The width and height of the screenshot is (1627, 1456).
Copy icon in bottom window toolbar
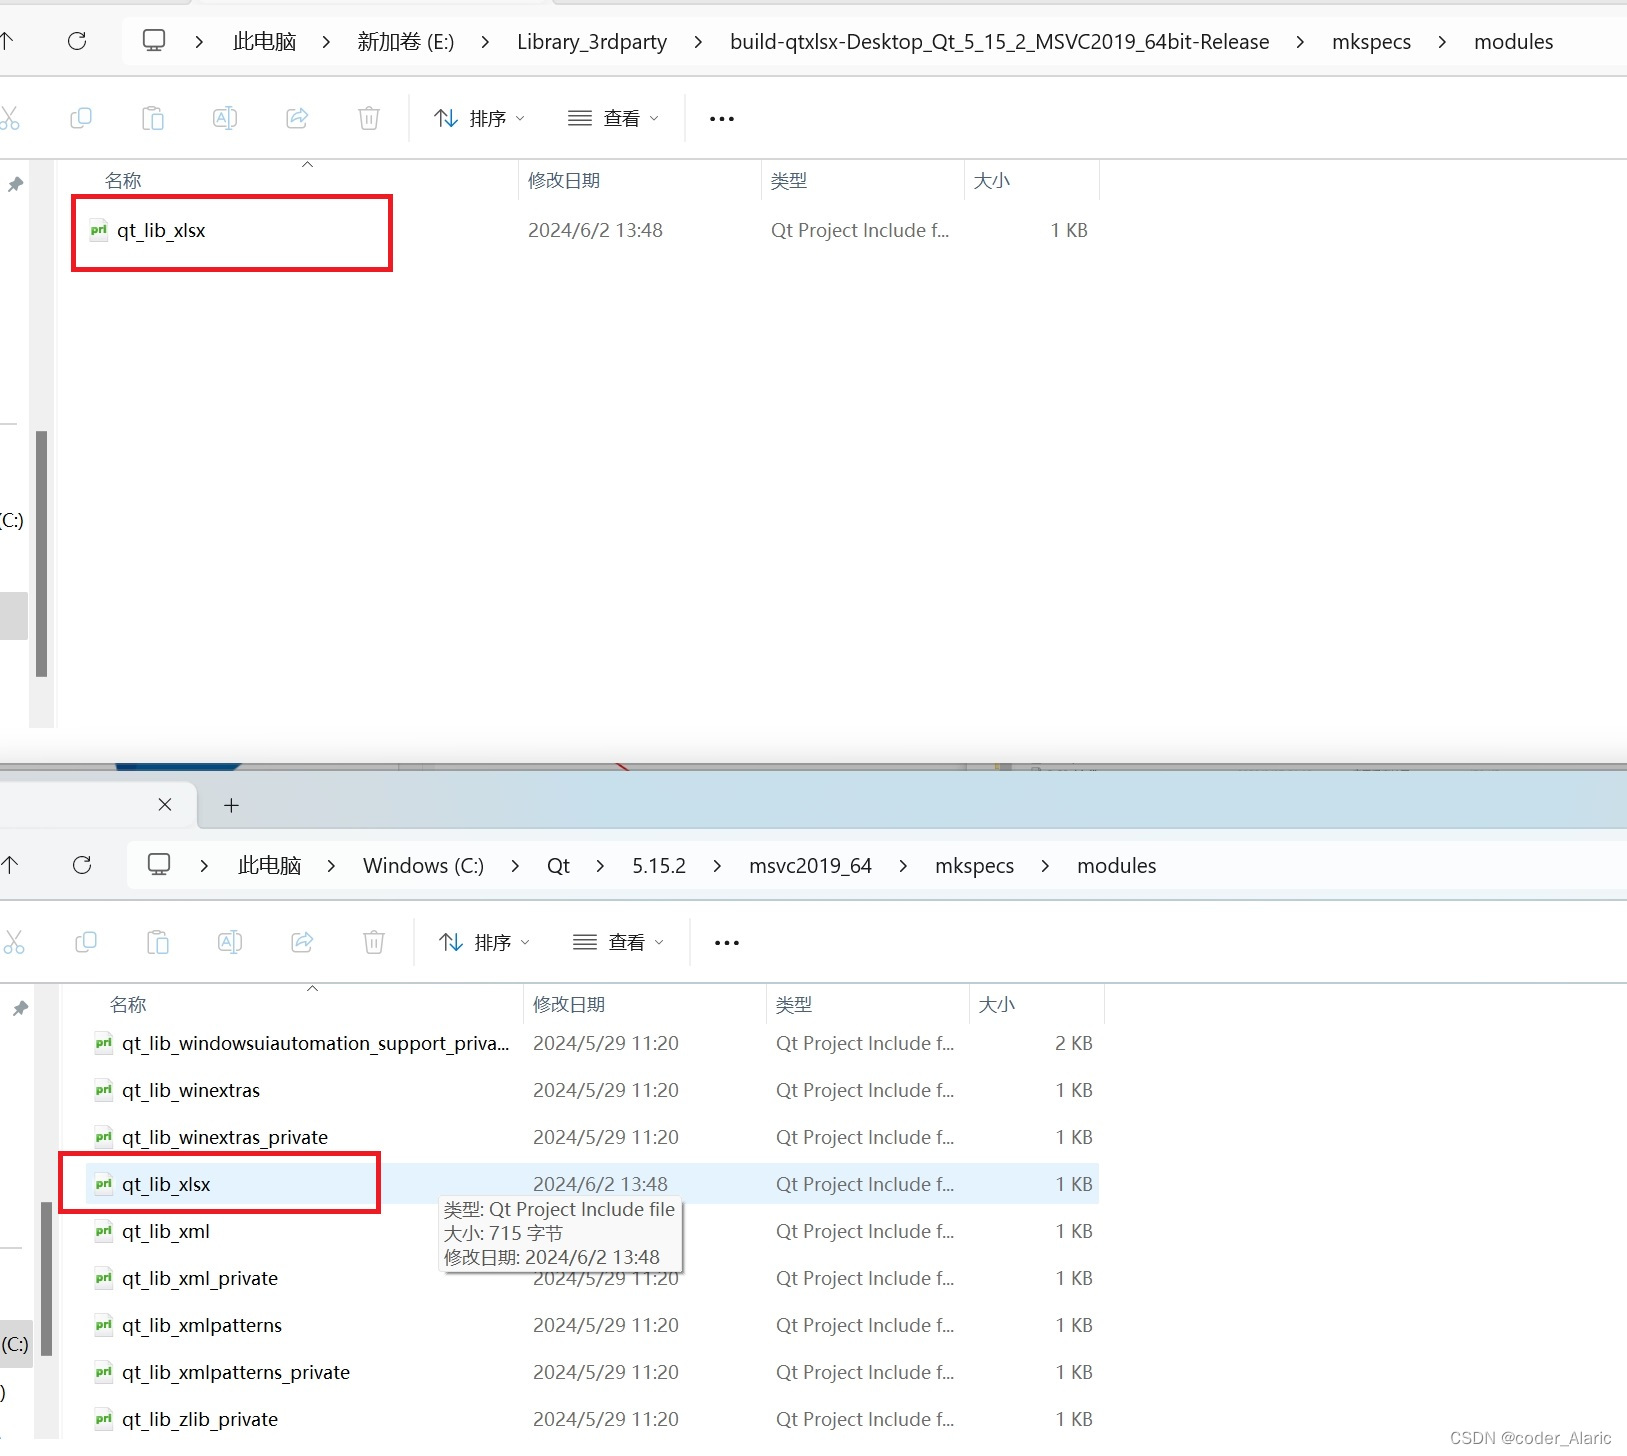pos(86,942)
